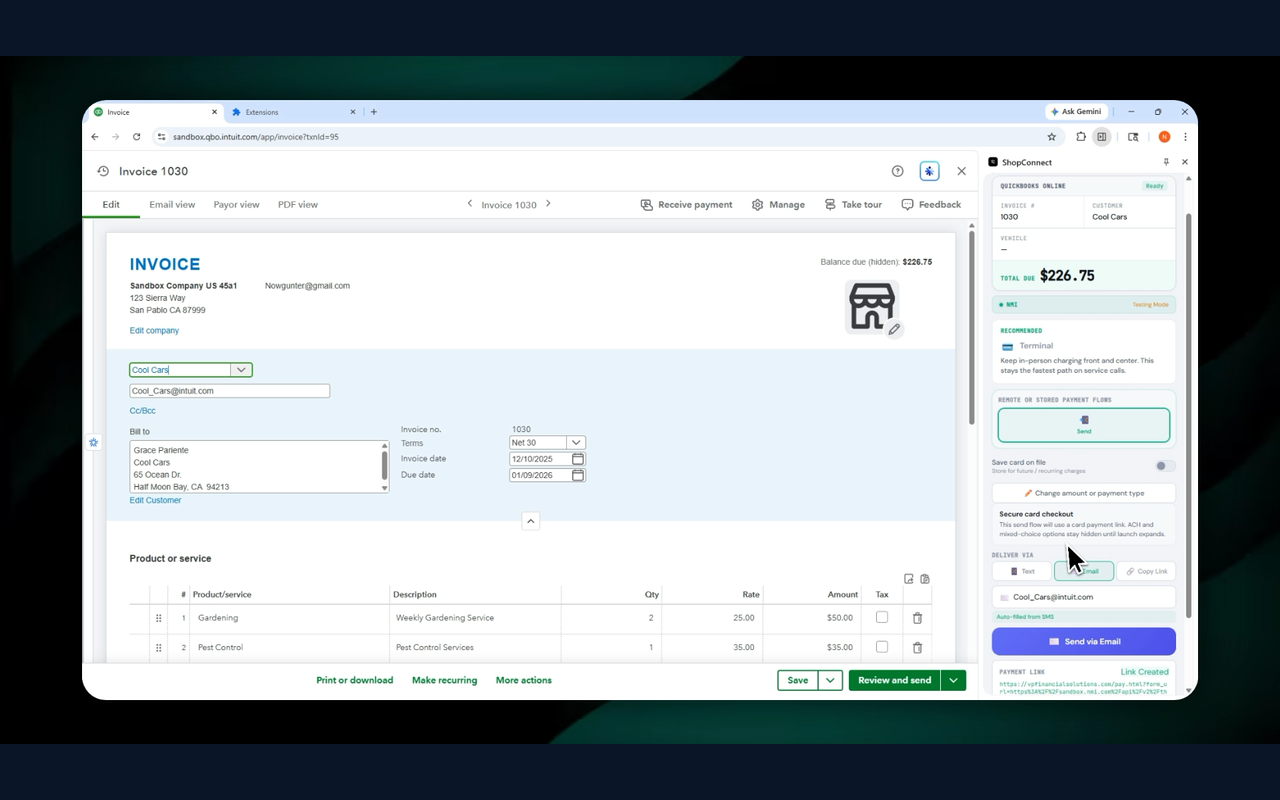Open the Save options dropdown arrow
Viewport: 1280px width, 800px height.
coord(830,680)
